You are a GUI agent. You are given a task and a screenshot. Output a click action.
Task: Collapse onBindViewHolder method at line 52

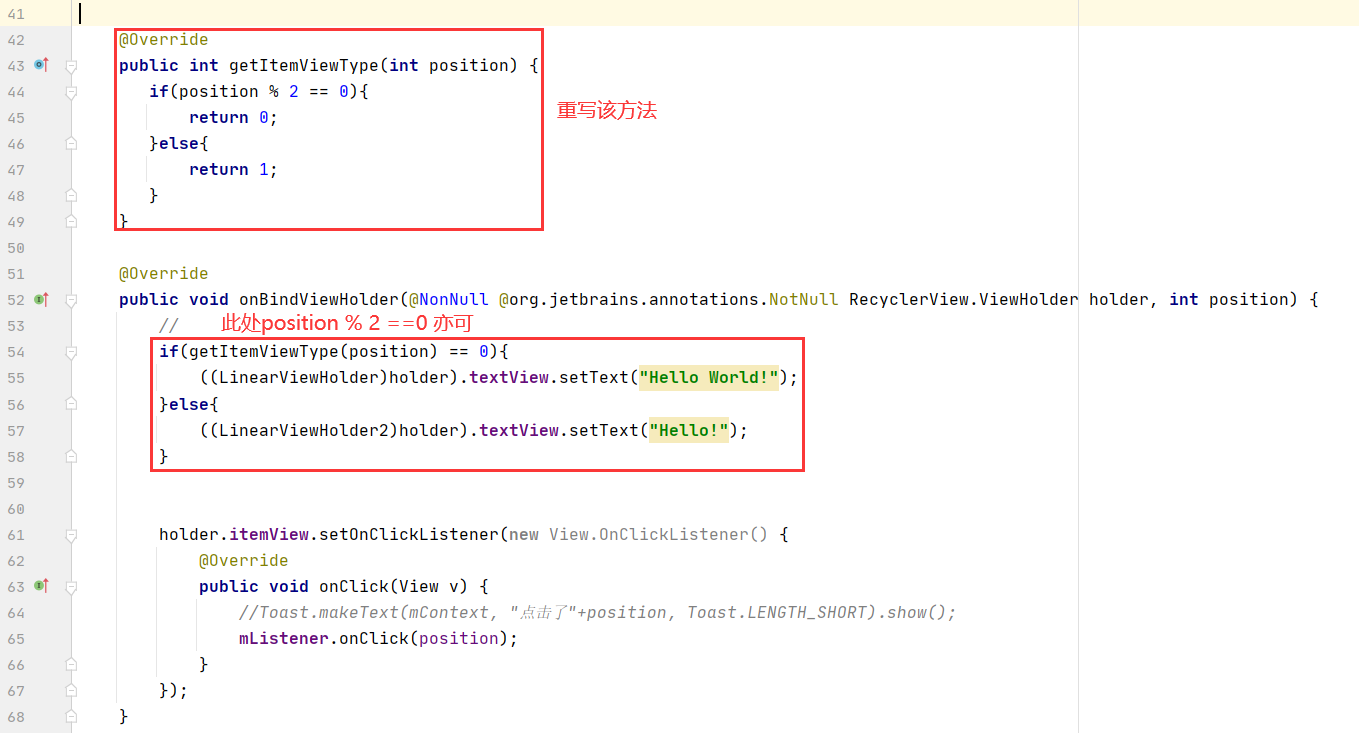[71, 300]
